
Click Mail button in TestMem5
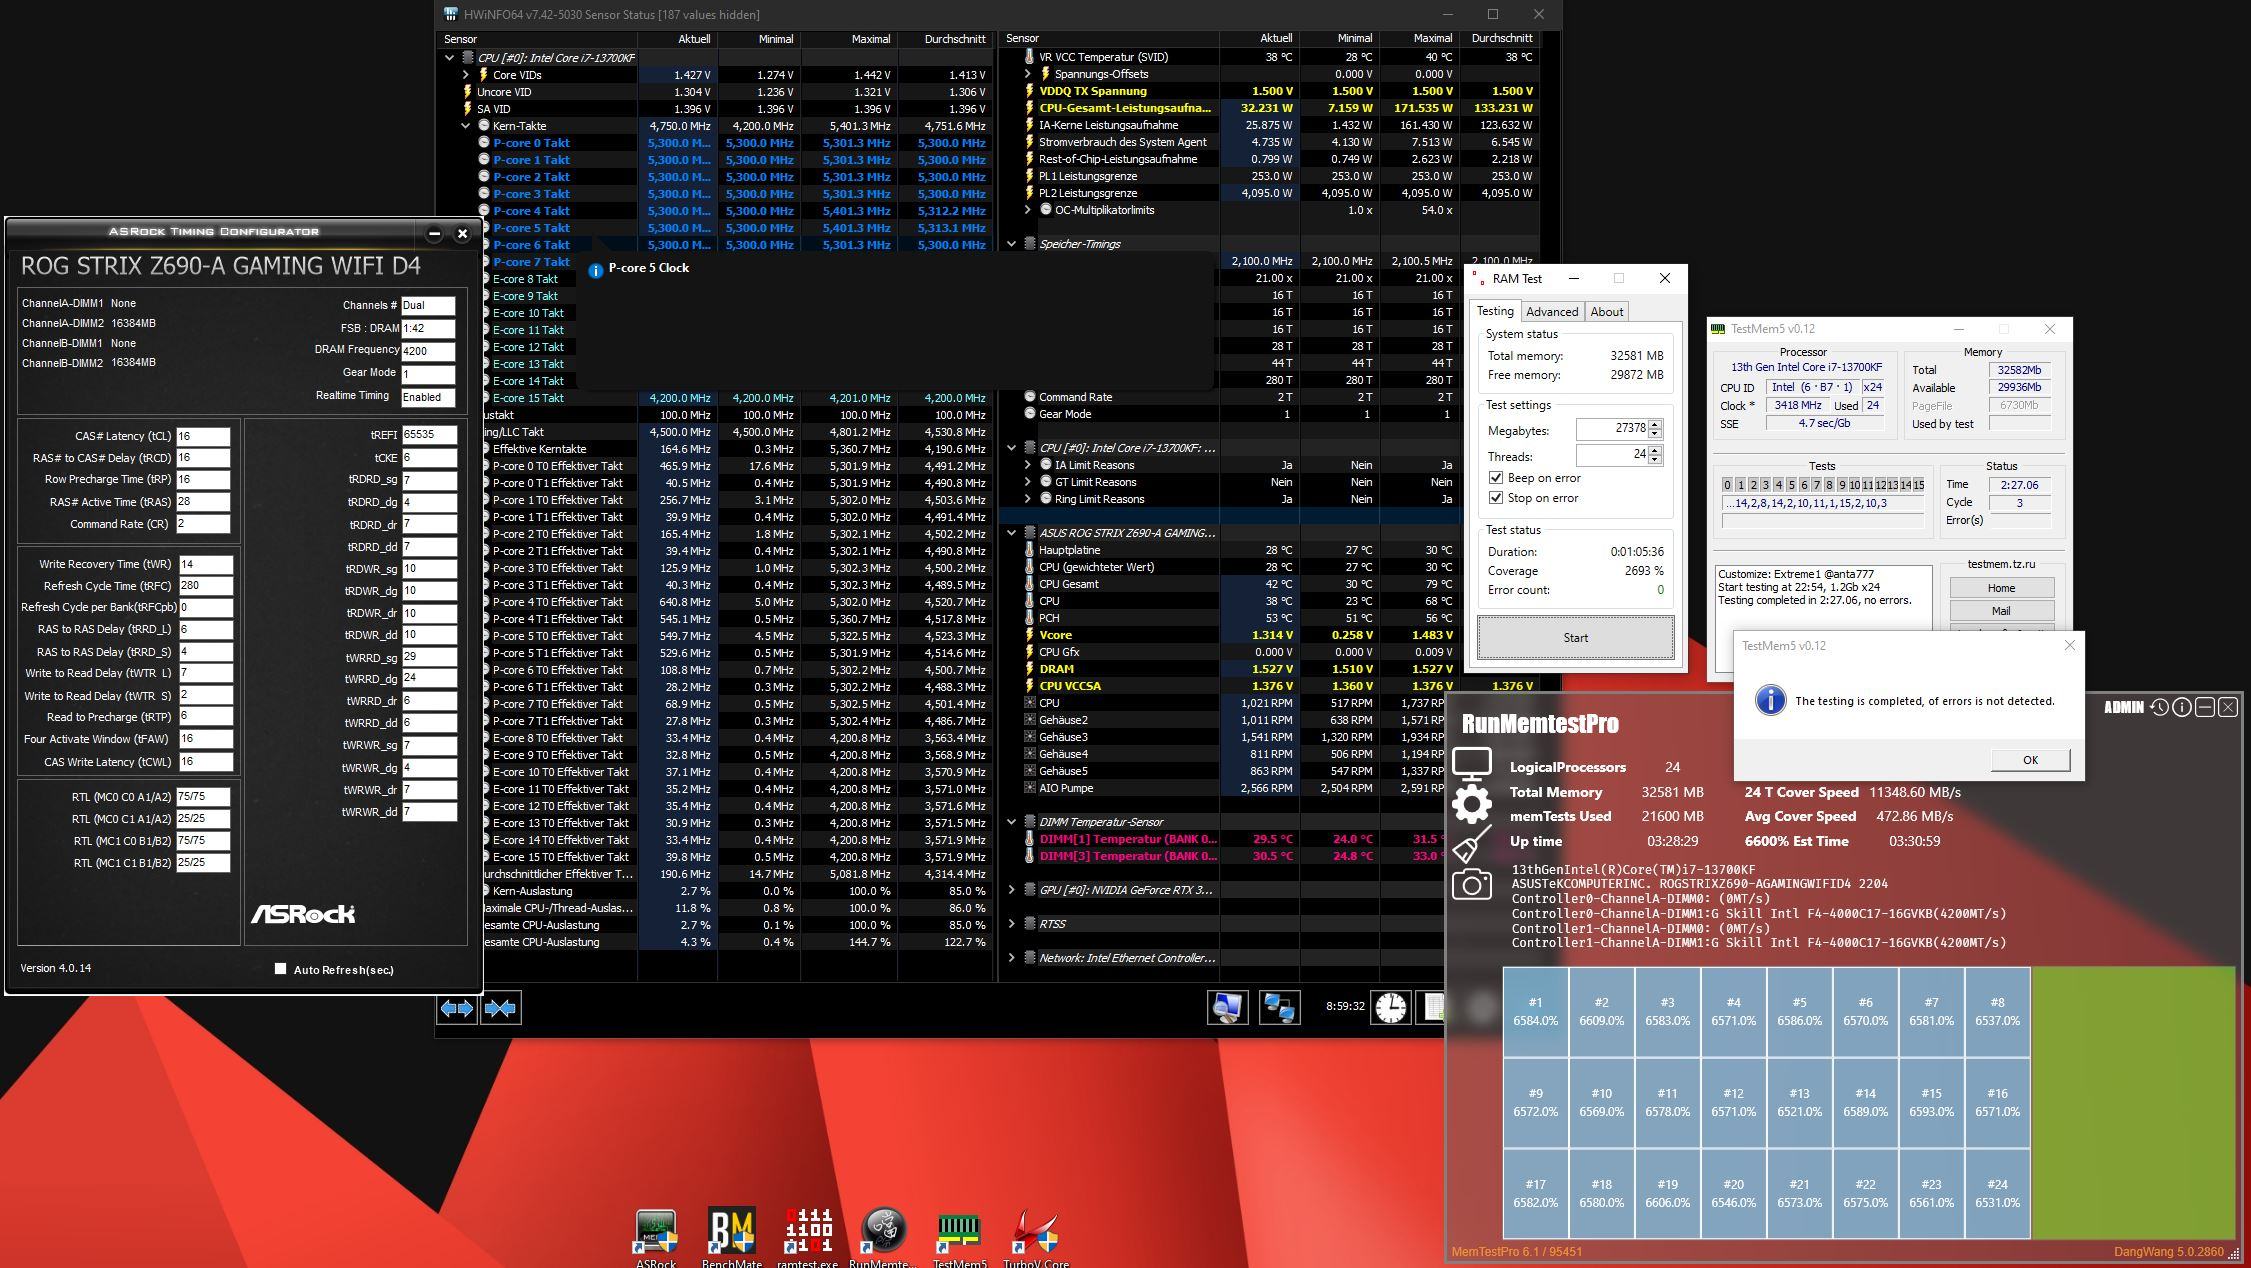point(2001,611)
